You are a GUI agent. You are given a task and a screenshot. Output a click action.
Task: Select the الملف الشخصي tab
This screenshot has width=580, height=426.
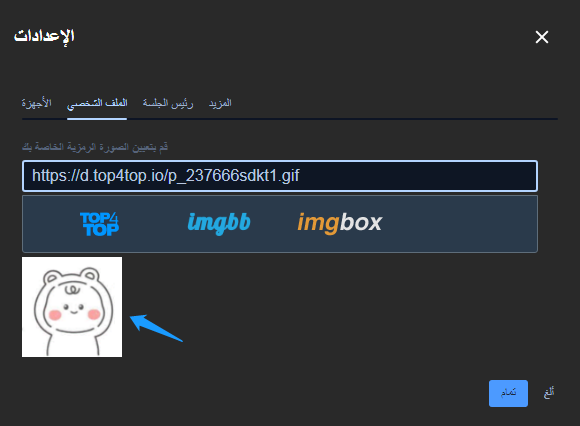pos(97,103)
